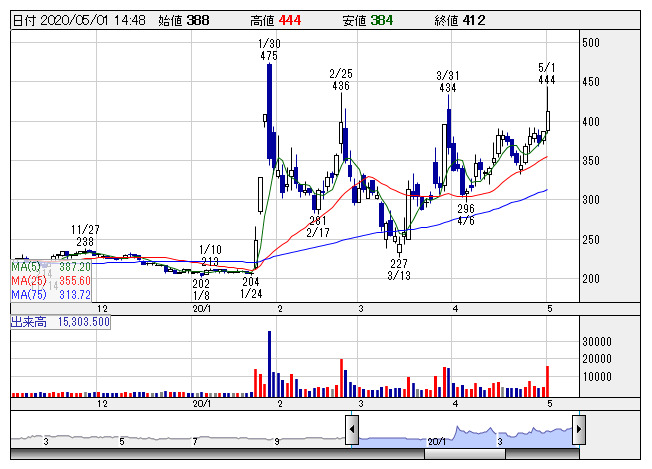Click the tallest blue volume bar
The image size is (652, 469).
coord(269,364)
